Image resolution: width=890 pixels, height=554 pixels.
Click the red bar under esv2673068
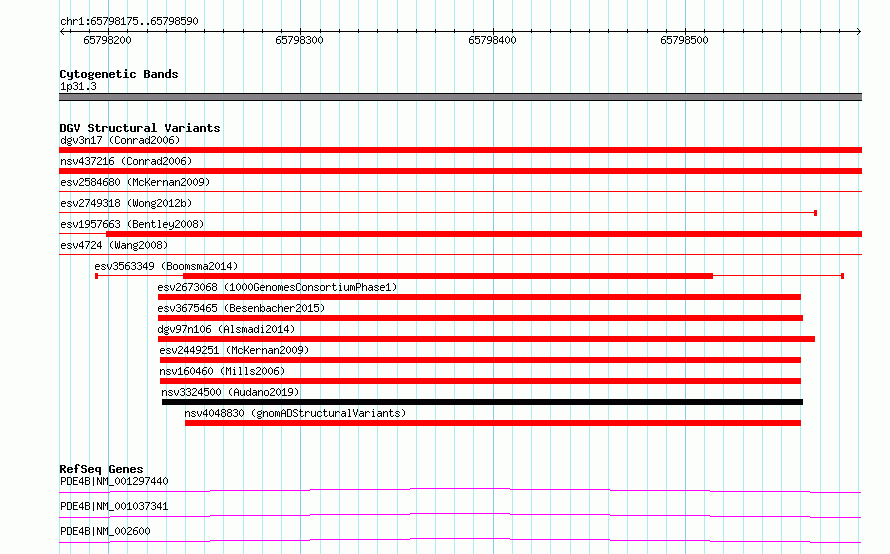pyautogui.click(x=479, y=297)
